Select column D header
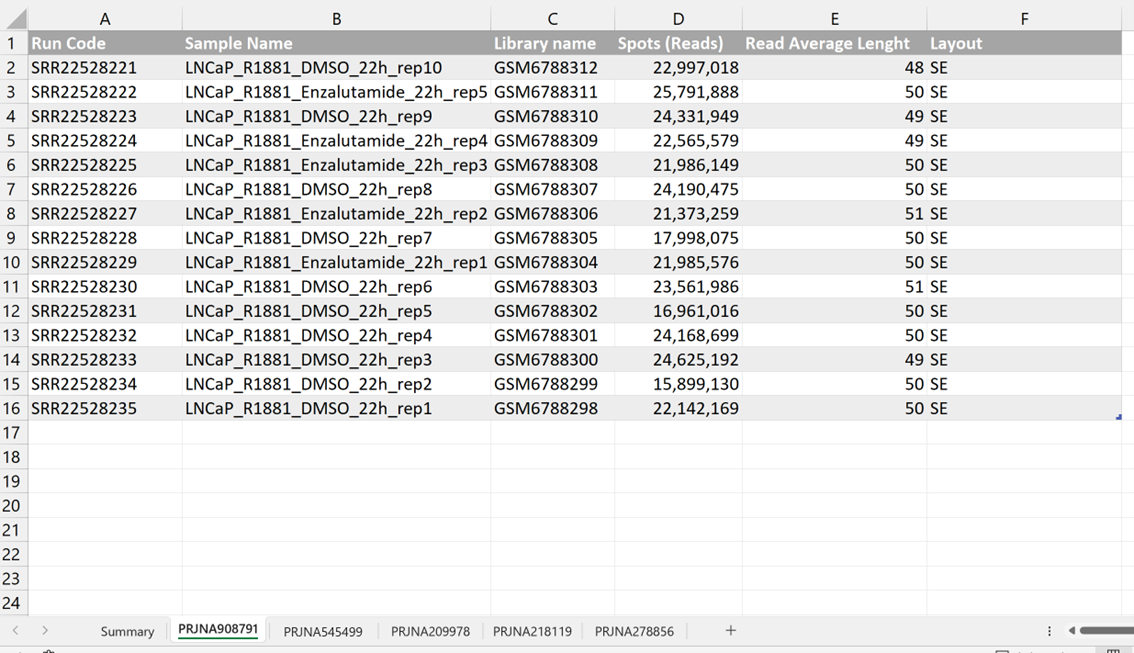Viewport: 1134px width, 653px height. coord(678,19)
